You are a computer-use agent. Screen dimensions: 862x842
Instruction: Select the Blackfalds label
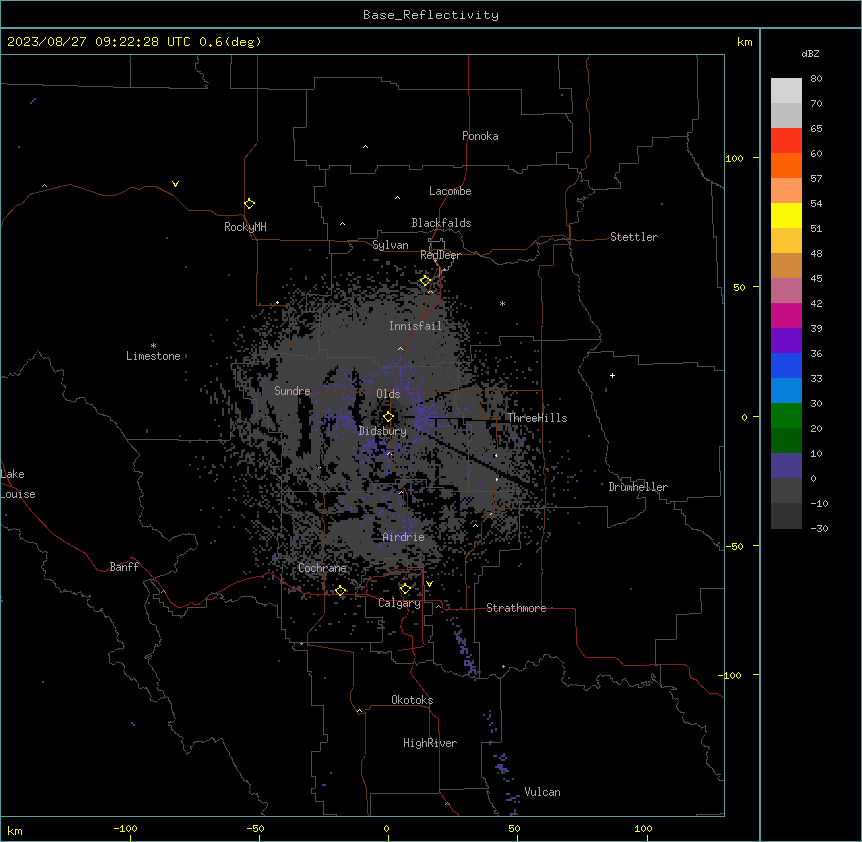coord(441,223)
